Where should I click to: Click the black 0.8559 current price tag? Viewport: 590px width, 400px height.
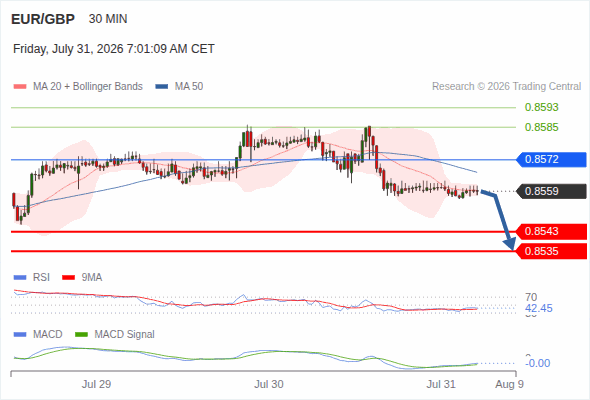551,191
